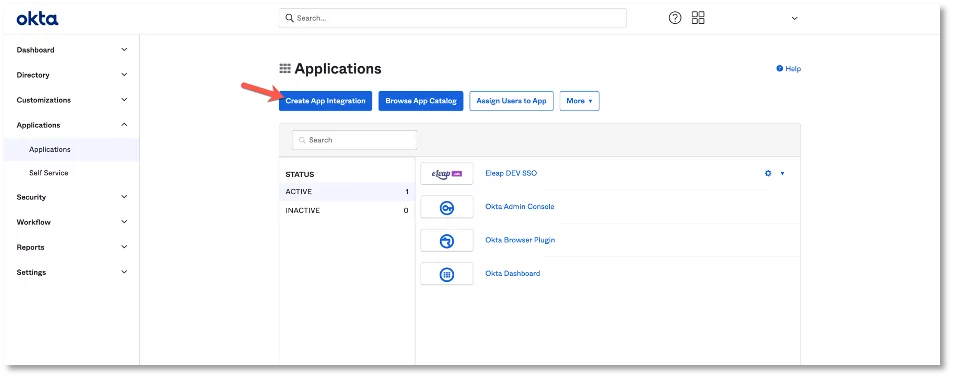The height and width of the screenshot is (378, 954).
Task: Open Eleap DEV SSO application
Action: (x=511, y=173)
